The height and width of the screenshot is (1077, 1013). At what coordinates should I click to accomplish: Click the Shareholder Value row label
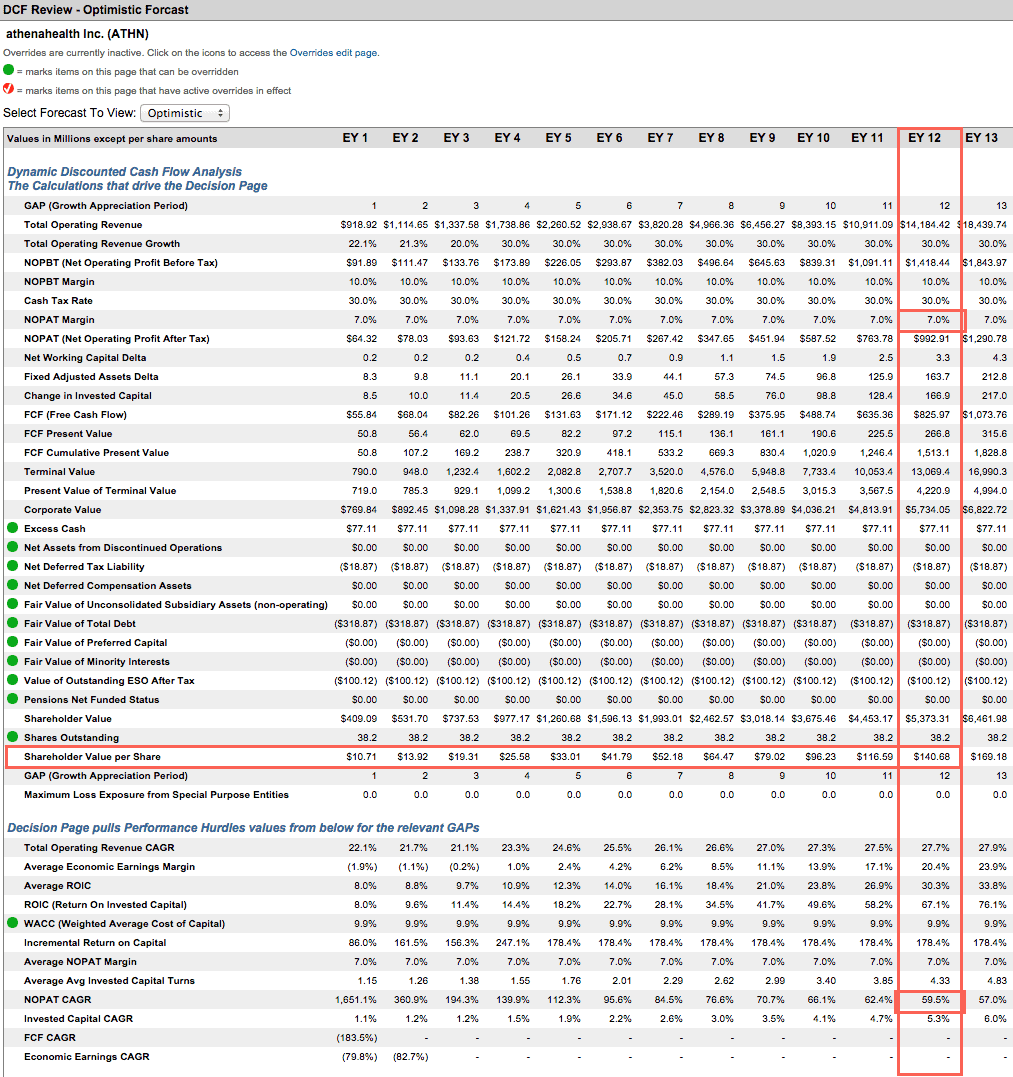[68, 718]
